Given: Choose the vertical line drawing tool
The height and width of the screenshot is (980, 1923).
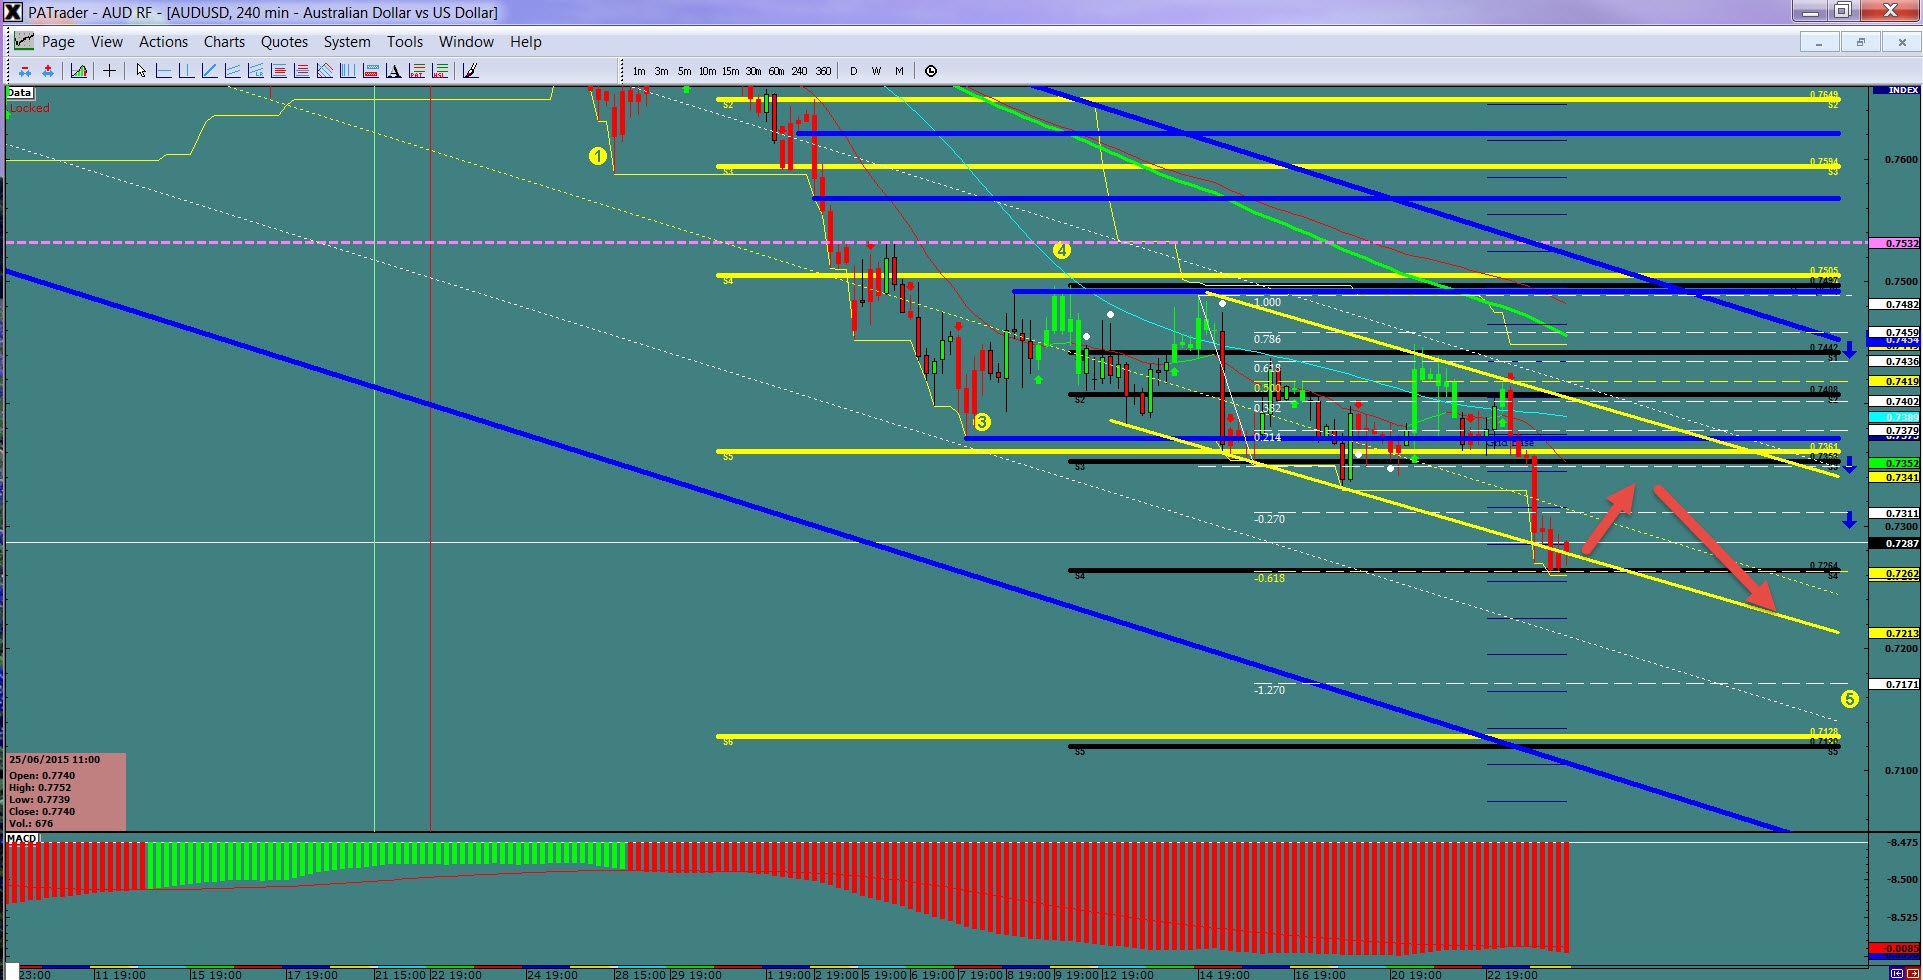Looking at the screenshot, I should 186,71.
